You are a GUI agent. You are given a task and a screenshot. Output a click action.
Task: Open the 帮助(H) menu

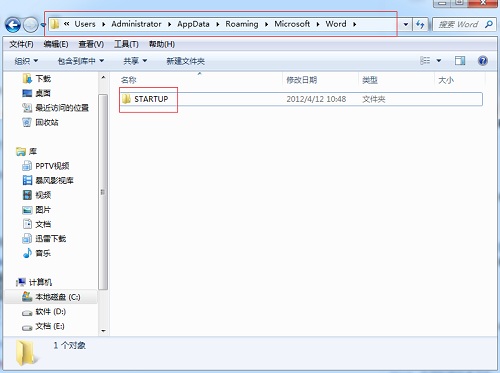[162, 44]
